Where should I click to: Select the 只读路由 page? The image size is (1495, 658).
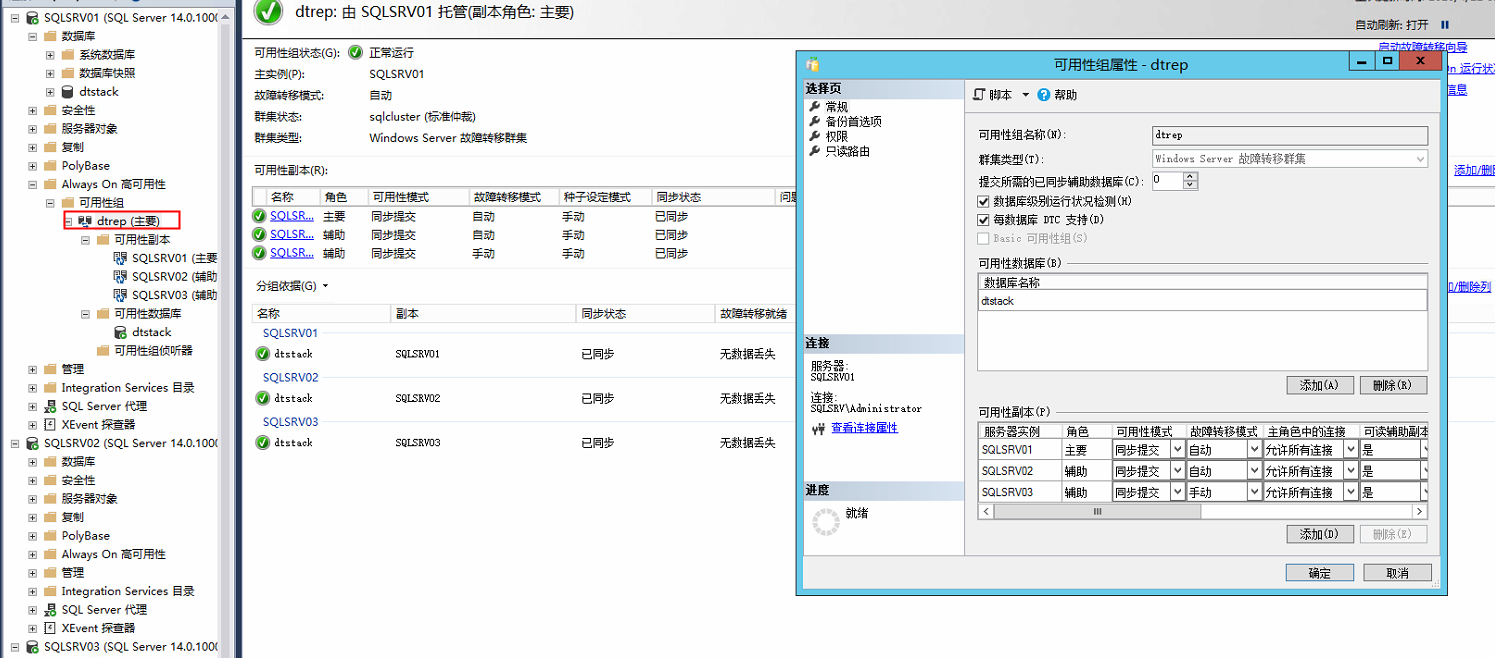tap(847, 151)
